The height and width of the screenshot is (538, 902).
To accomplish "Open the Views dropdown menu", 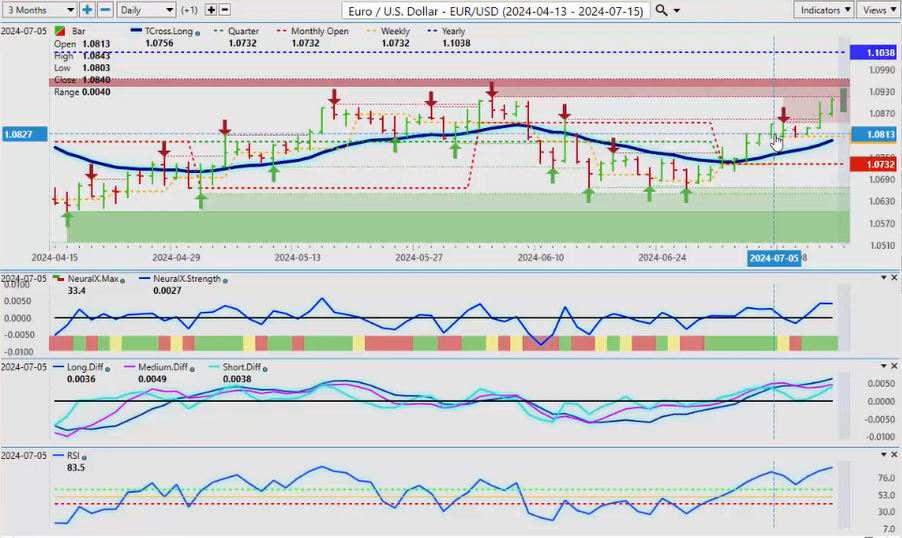I will pyautogui.click(x=879, y=10).
